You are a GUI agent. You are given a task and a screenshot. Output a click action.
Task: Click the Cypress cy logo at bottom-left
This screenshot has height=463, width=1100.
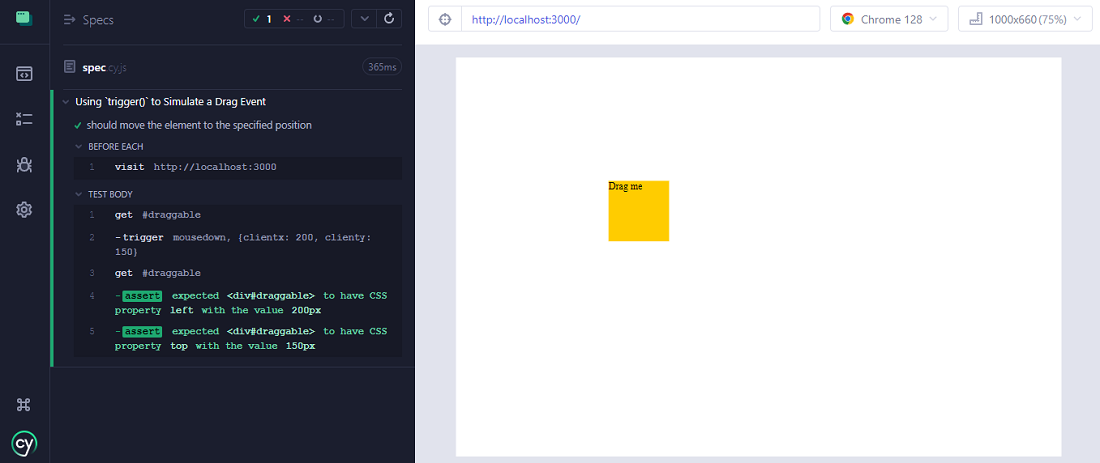(25, 443)
